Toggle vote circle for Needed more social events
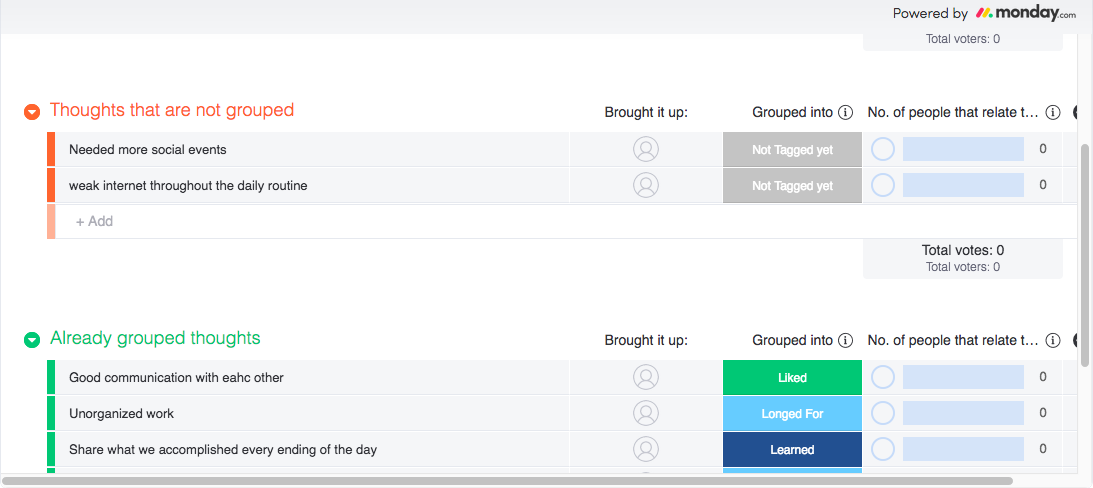 883,149
